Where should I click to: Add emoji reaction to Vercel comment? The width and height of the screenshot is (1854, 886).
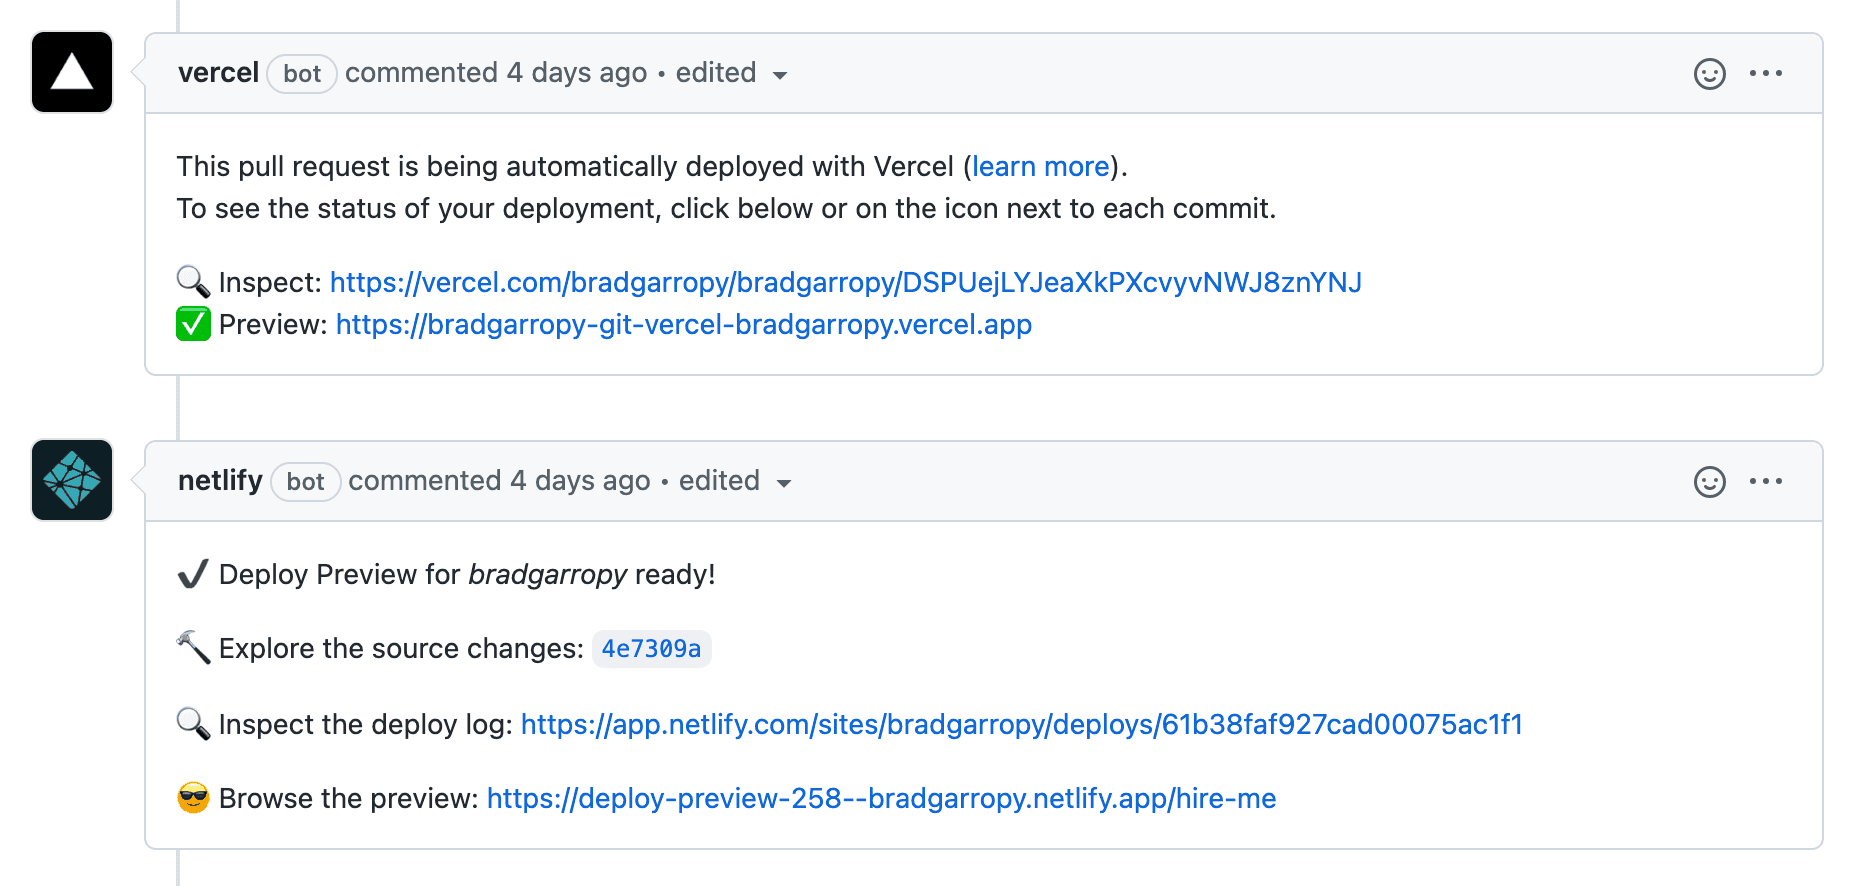pos(1709,74)
